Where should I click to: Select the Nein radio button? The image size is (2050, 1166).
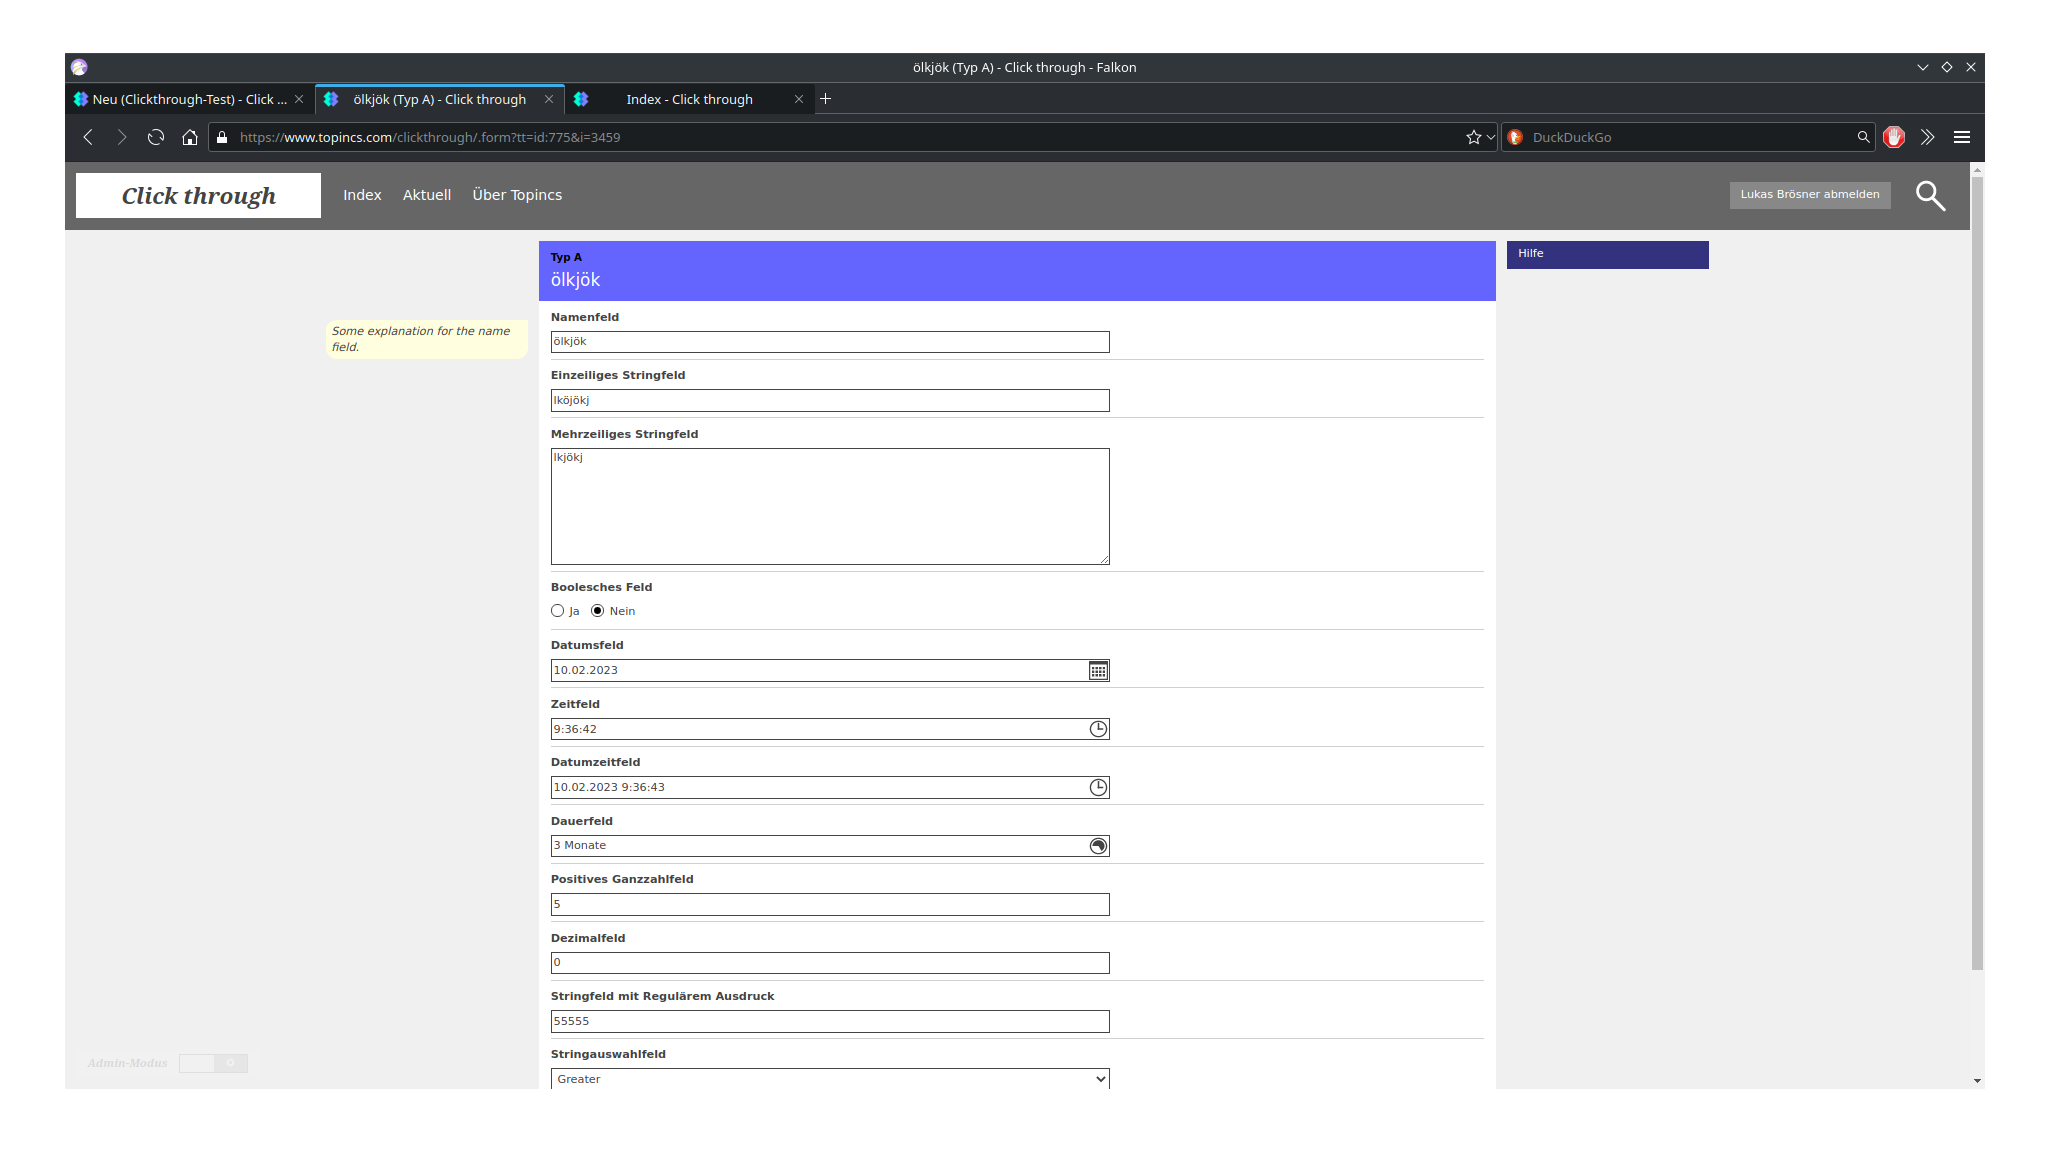[598, 611]
